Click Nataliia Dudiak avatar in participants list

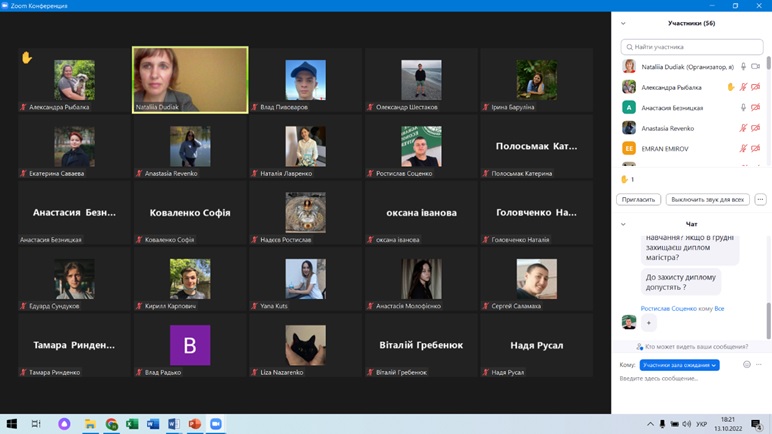(x=629, y=67)
